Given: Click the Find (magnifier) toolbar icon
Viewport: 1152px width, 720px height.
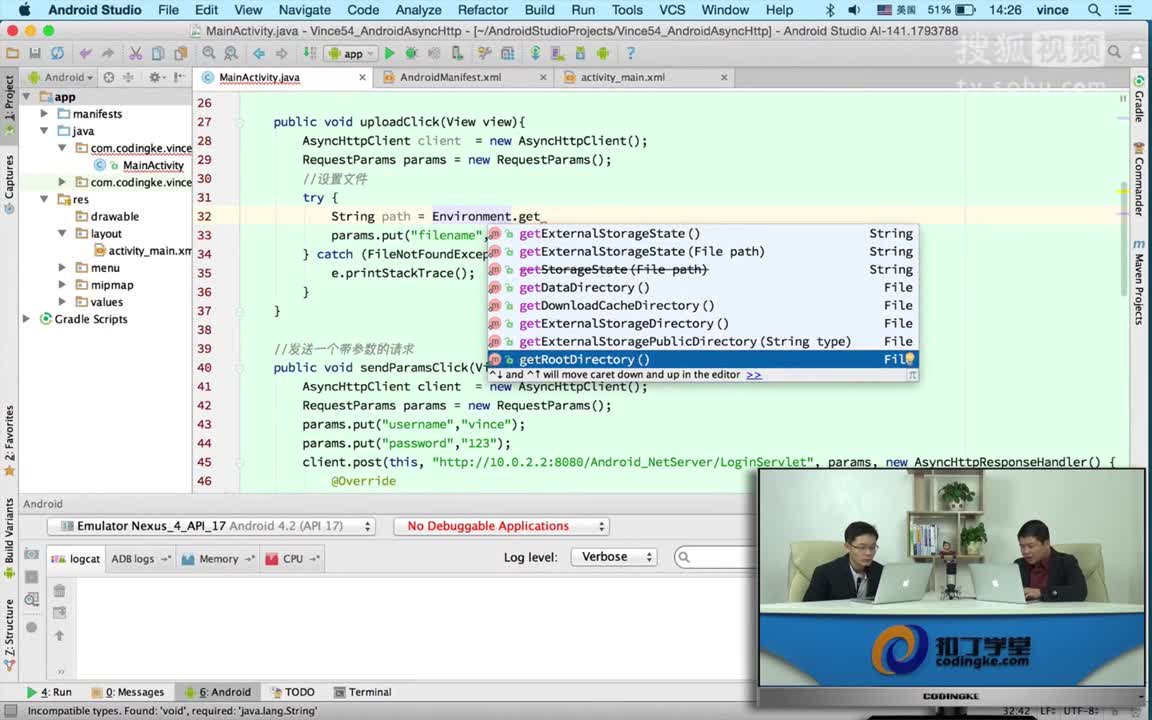Looking at the screenshot, I should (209, 53).
